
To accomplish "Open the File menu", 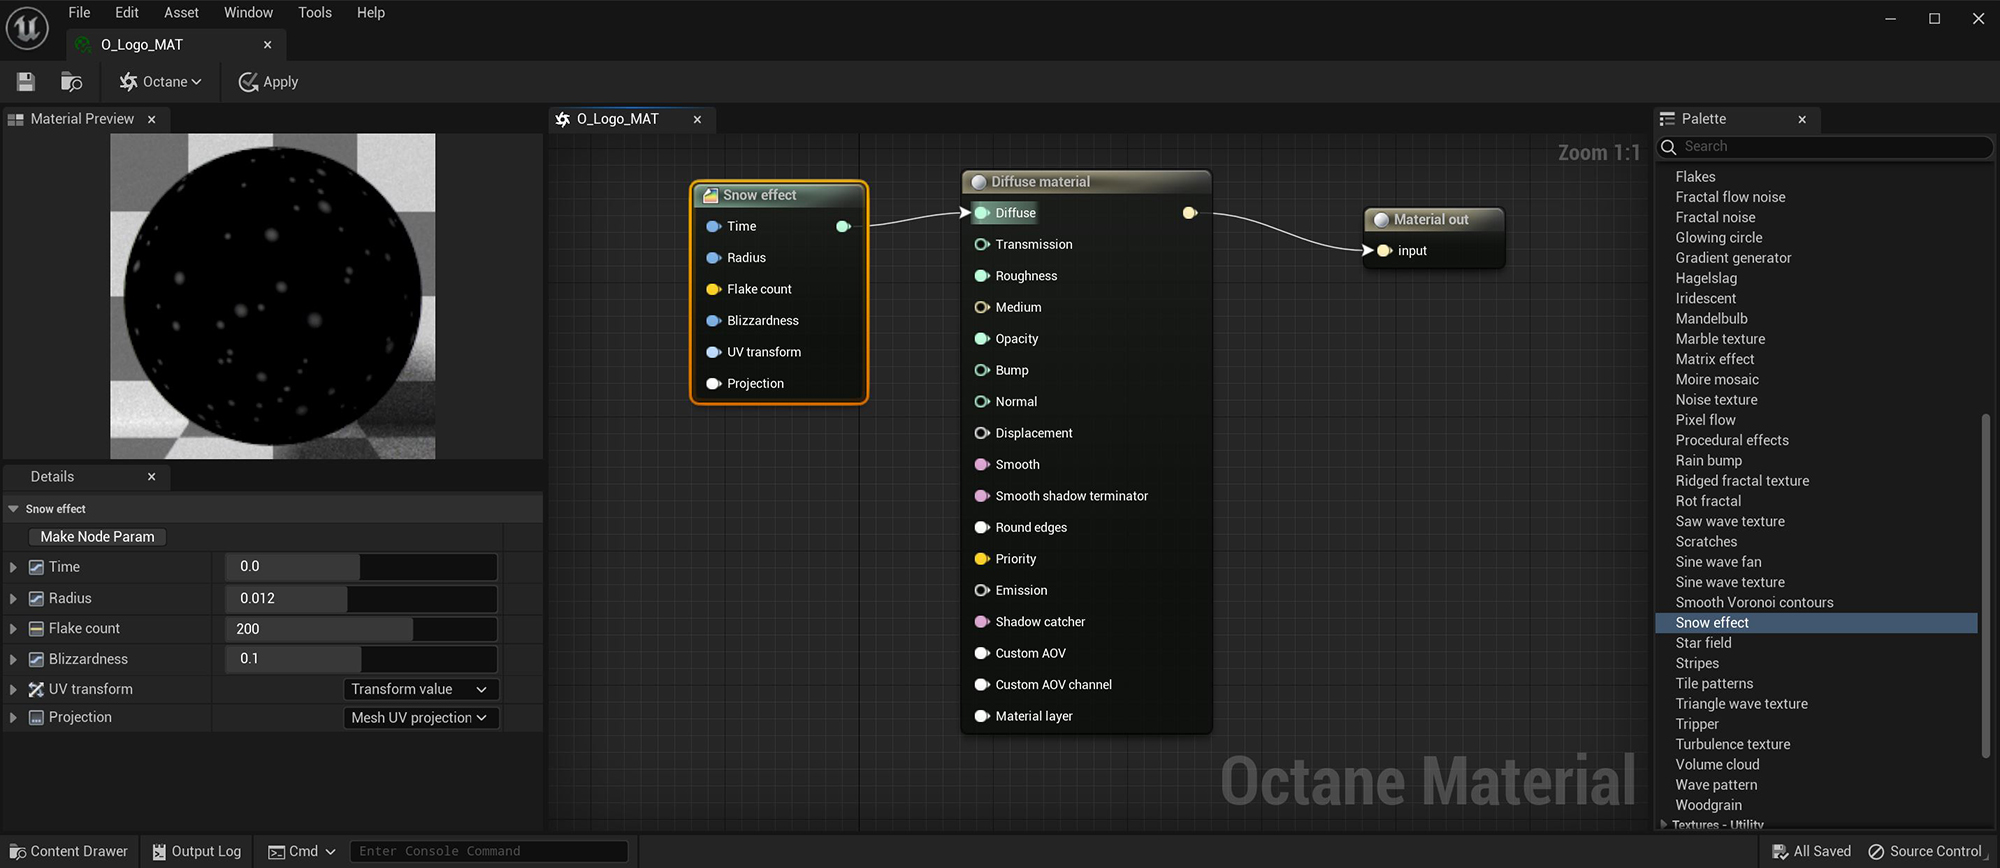I will [79, 13].
